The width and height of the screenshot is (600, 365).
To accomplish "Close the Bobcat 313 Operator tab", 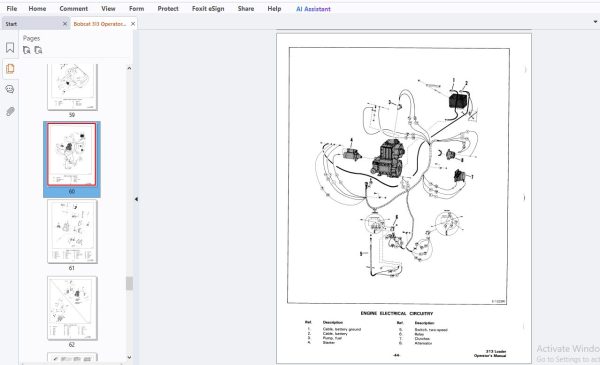I will 133,24.
